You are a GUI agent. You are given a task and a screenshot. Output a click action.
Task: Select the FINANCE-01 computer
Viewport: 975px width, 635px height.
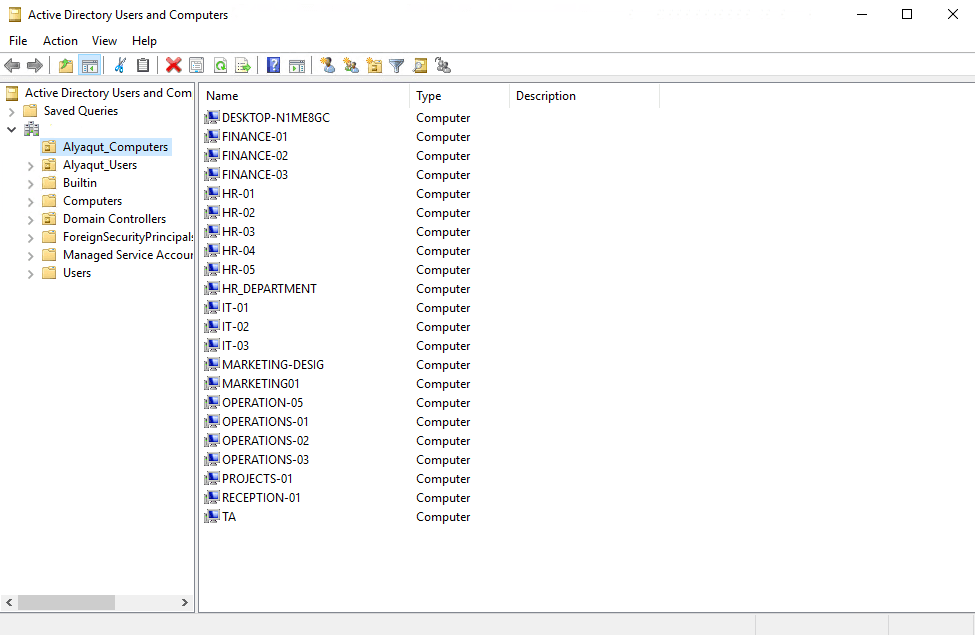click(254, 136)
